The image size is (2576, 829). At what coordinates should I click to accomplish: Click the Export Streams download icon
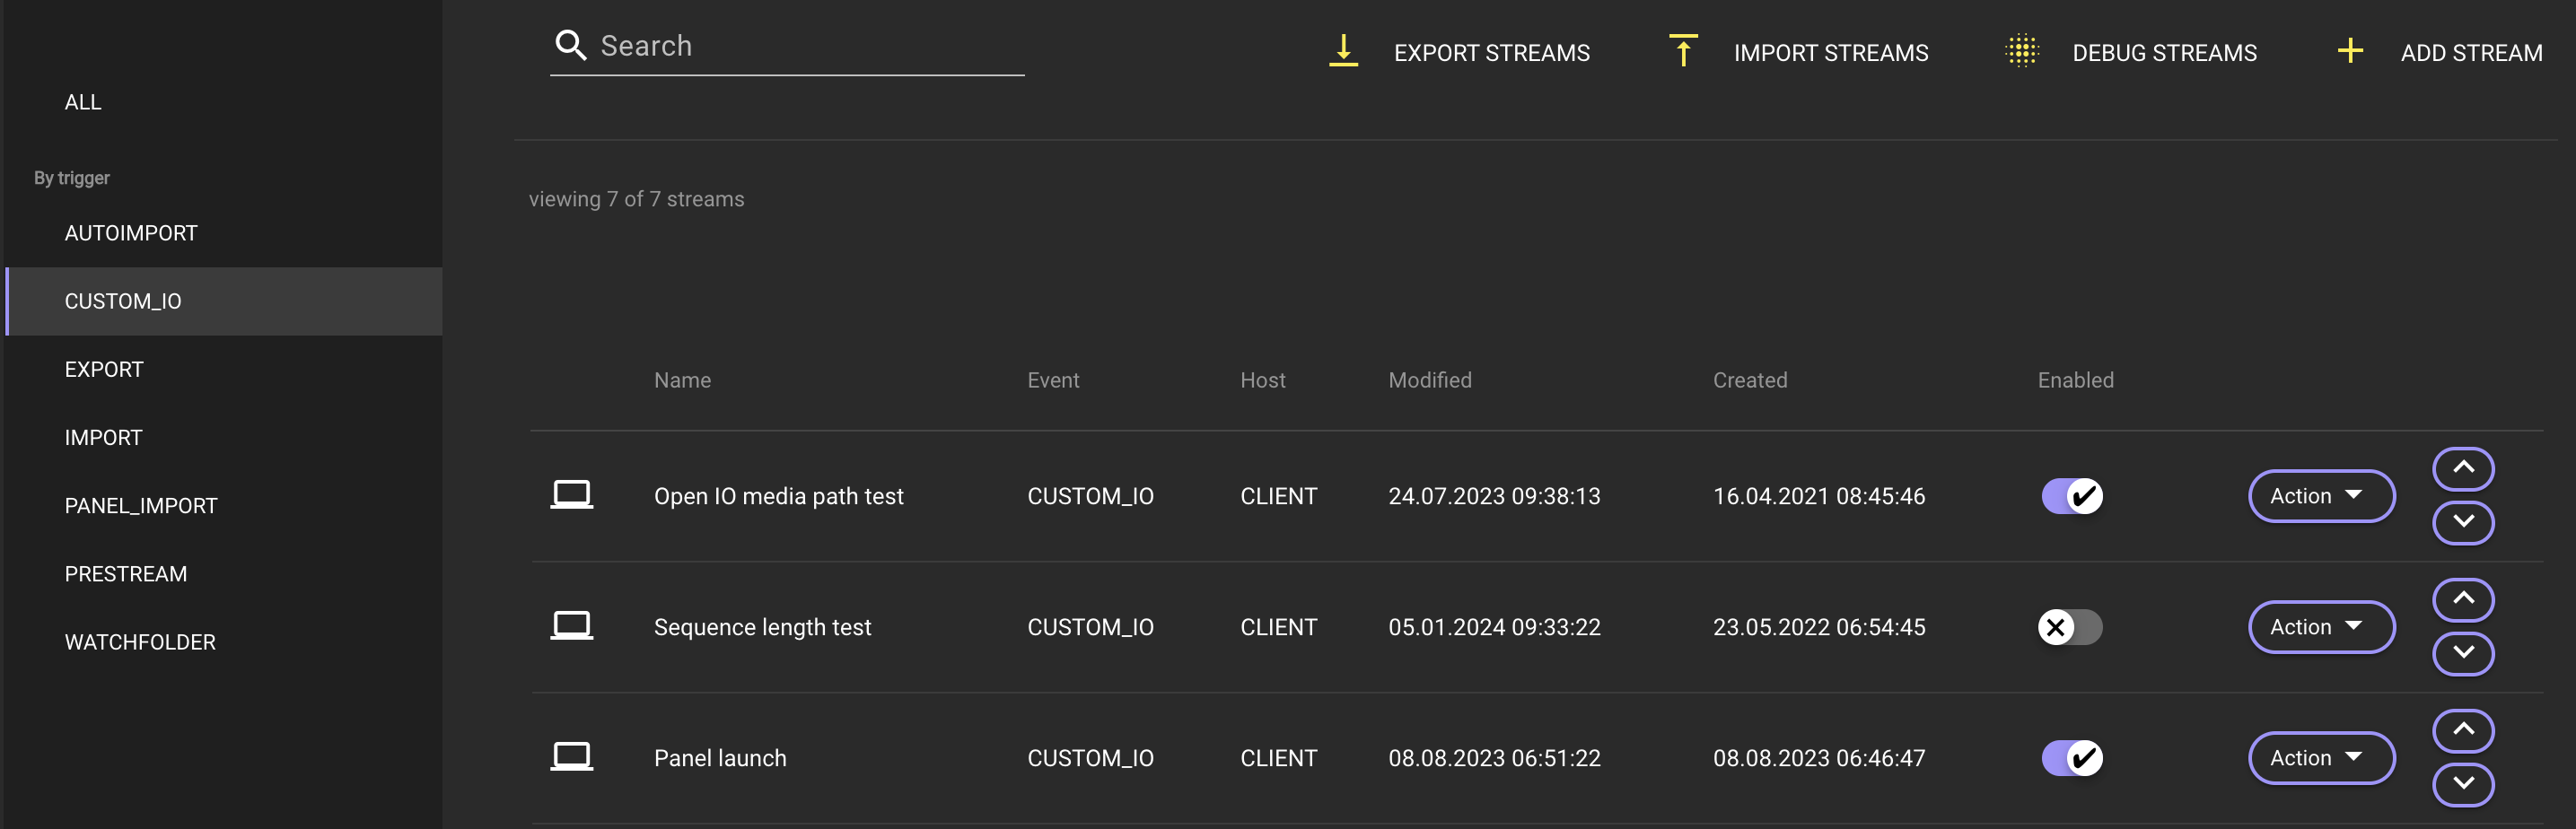point(1343,51)
